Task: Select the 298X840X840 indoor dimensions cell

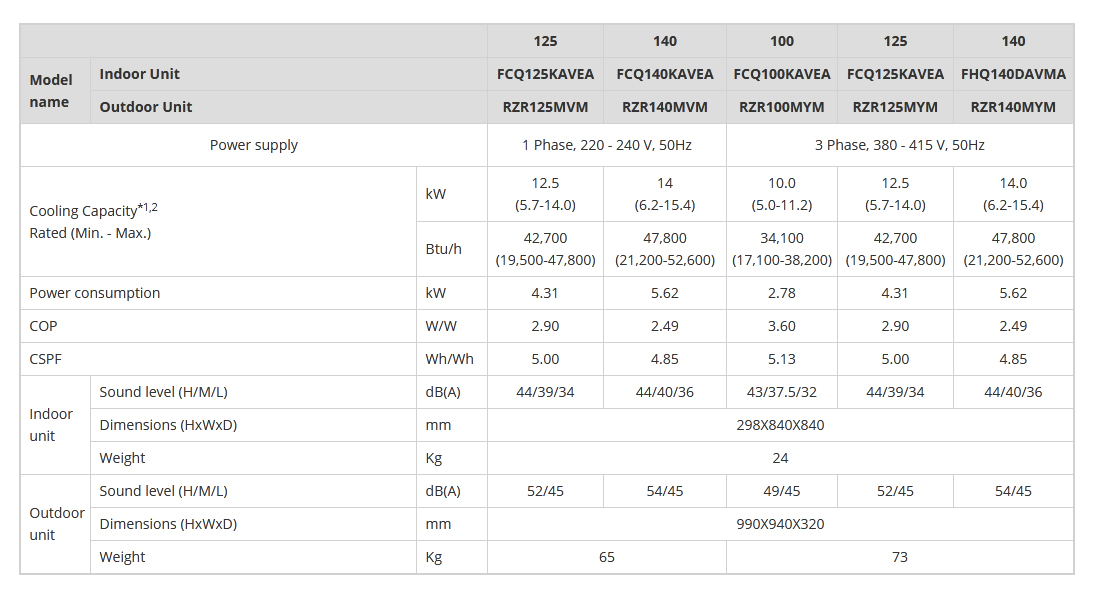Action: [780, 425]
